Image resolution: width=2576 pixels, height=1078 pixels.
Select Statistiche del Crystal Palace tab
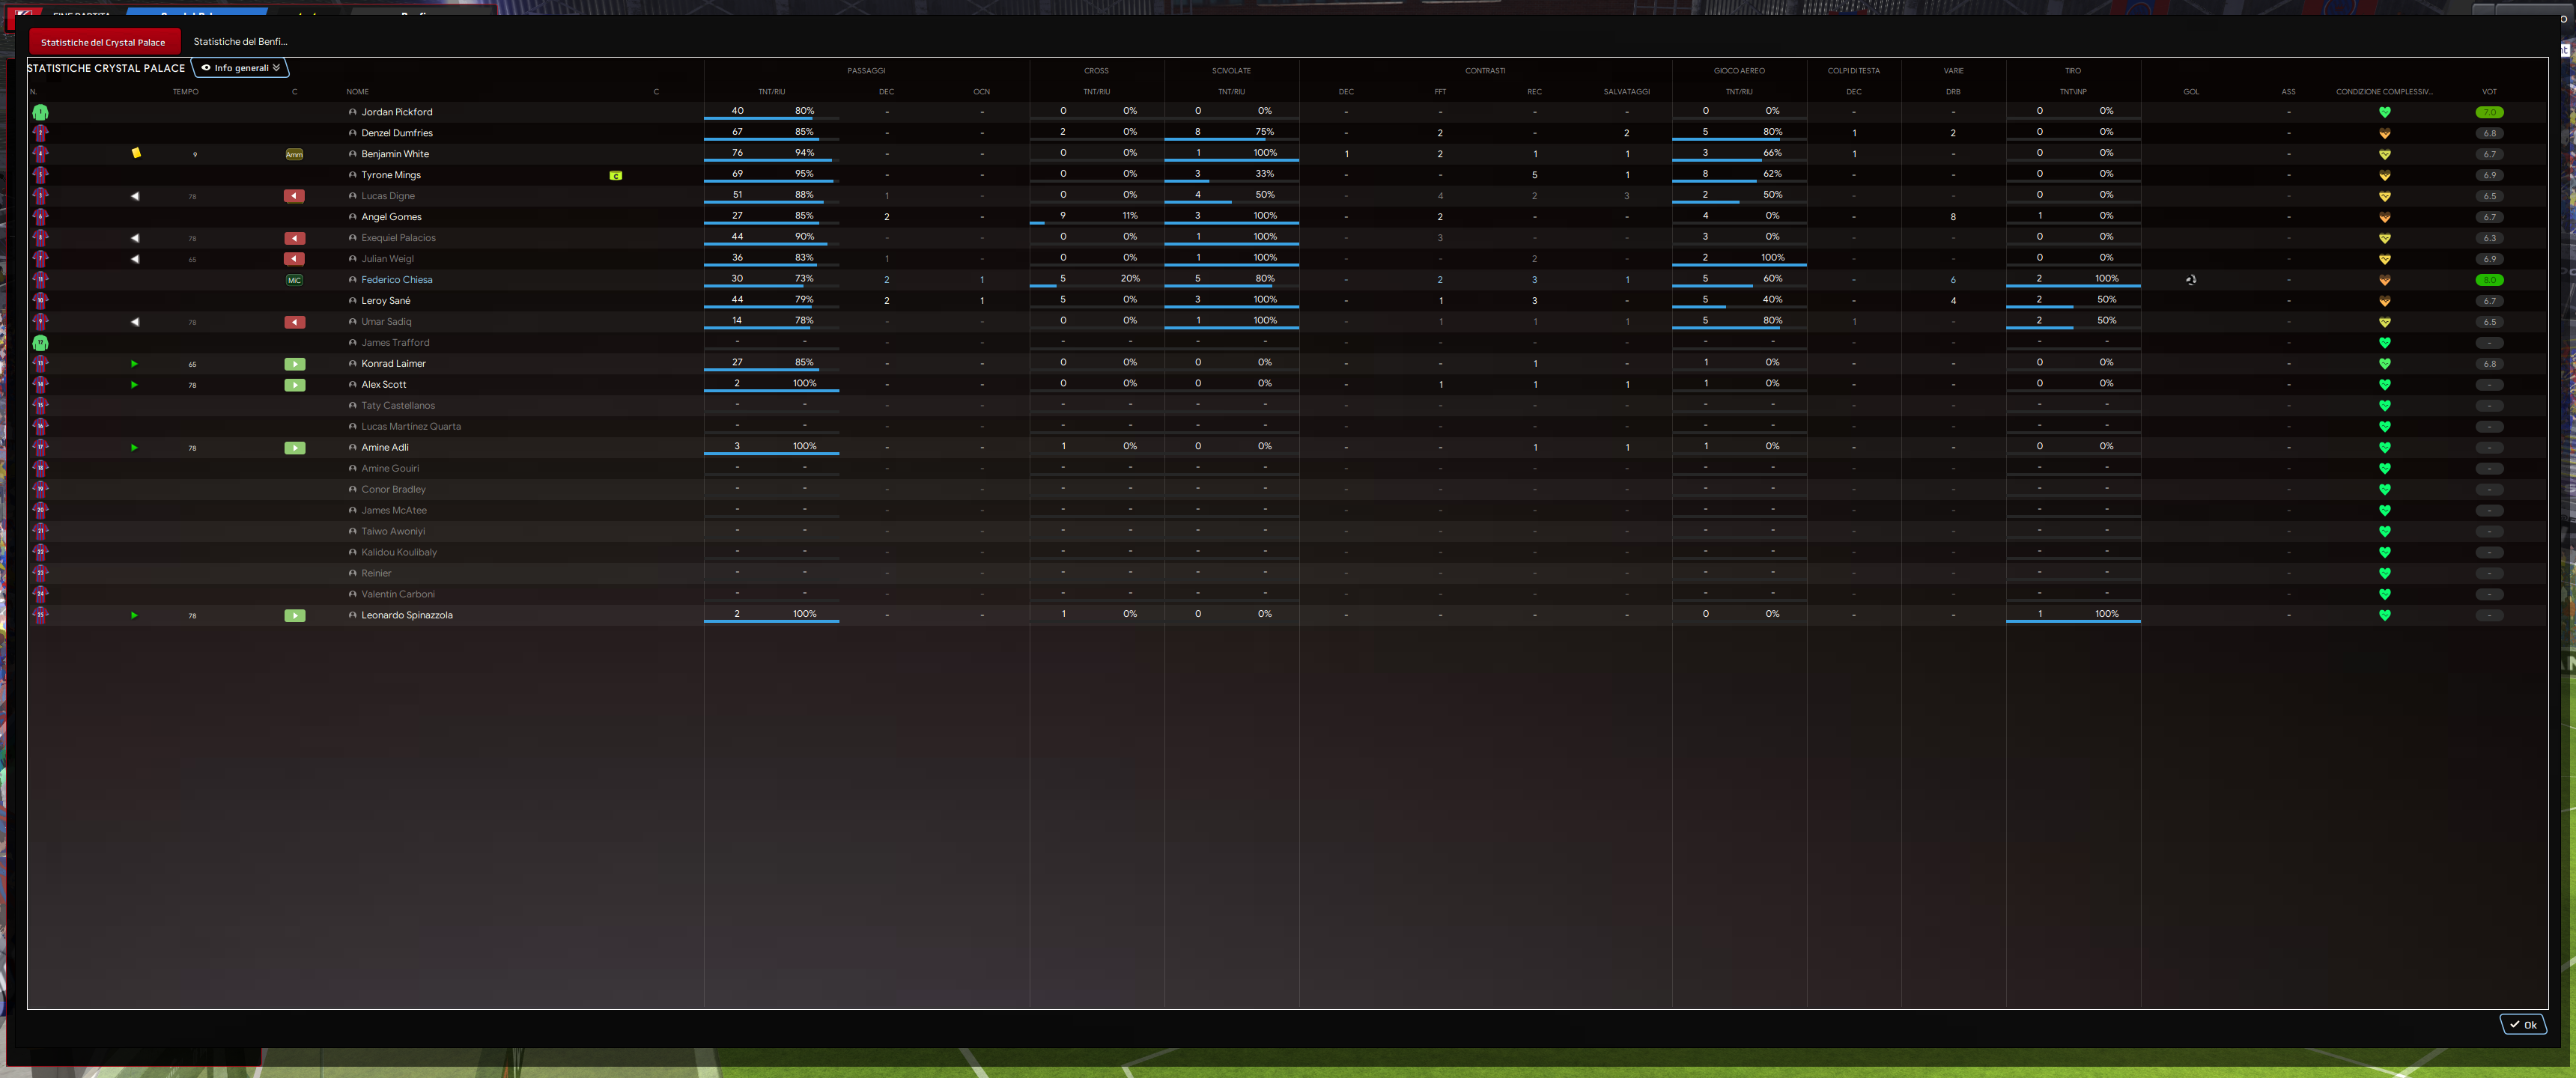point(103,42)
